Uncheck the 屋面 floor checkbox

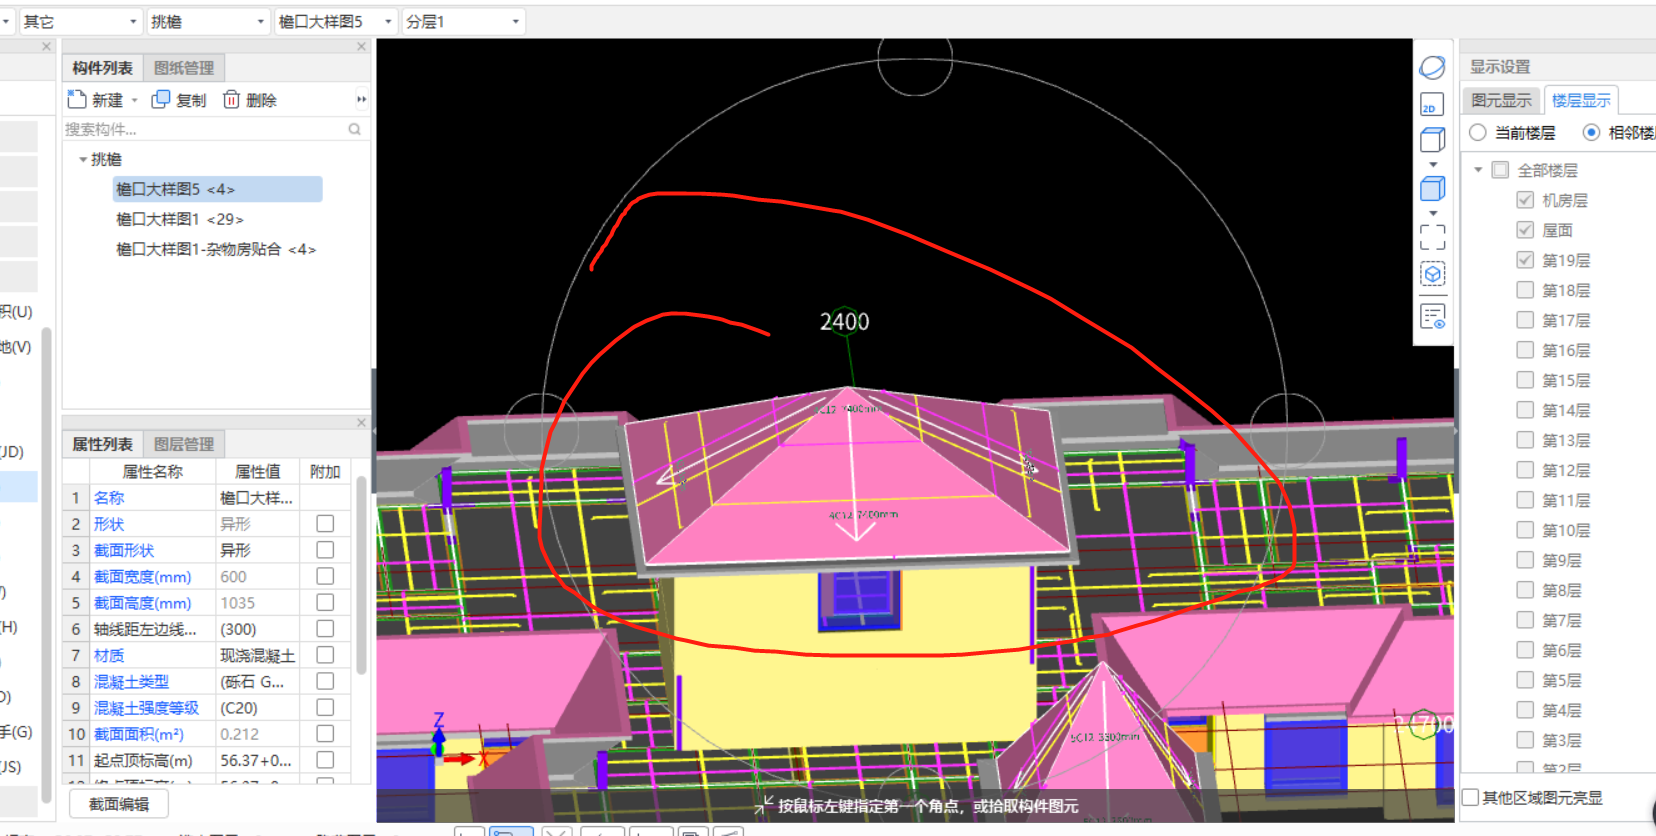(x=1525, y=230)
